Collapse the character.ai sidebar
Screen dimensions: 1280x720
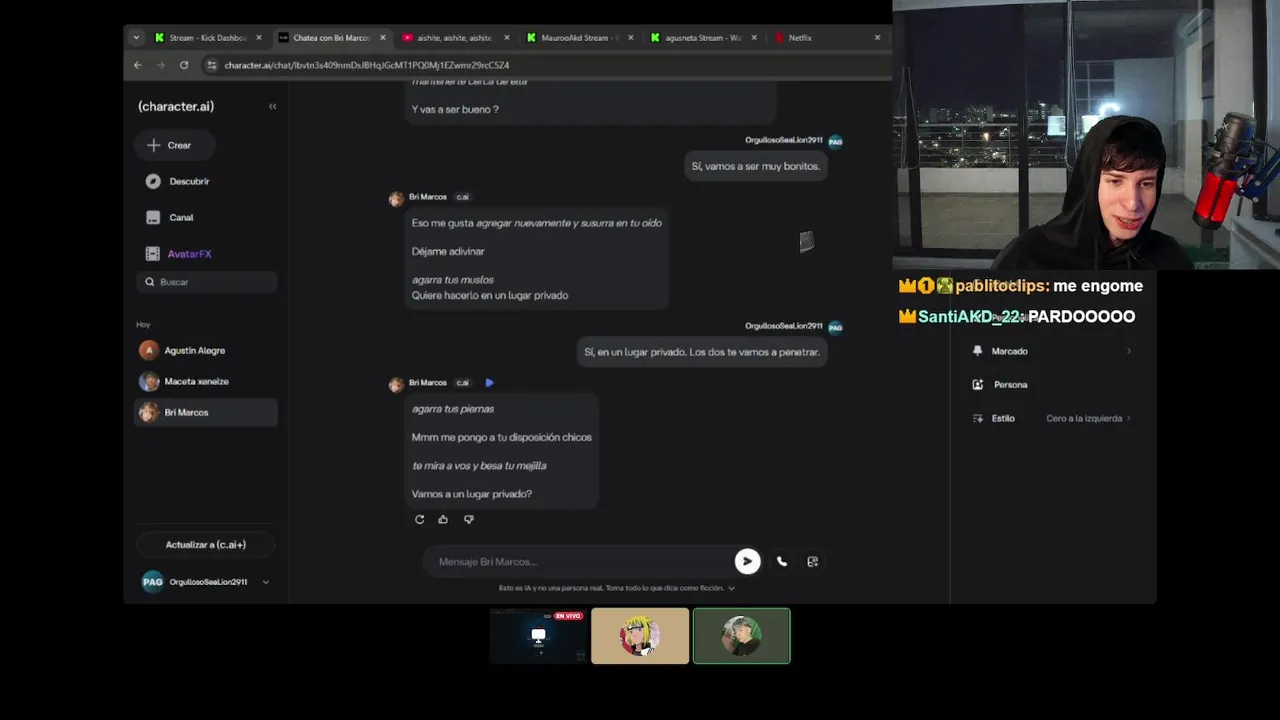[272, 106]
